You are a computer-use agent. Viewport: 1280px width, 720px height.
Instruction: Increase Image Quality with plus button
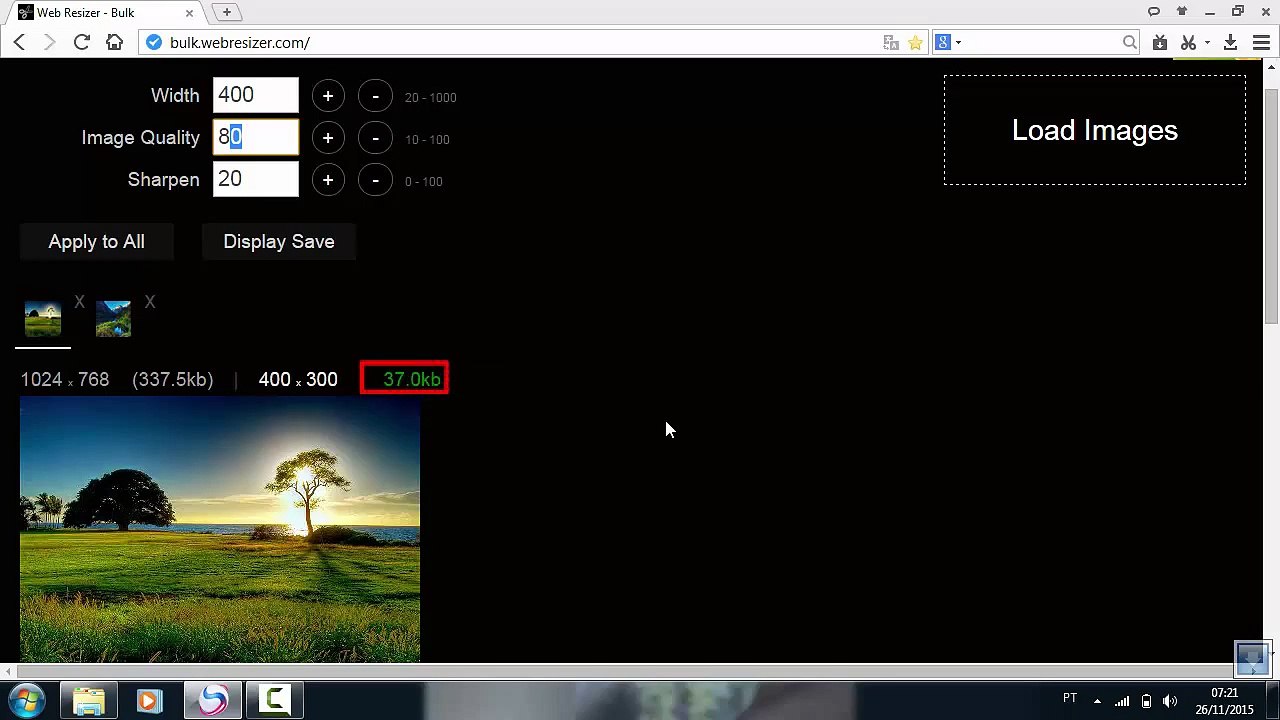coord(328,138)
